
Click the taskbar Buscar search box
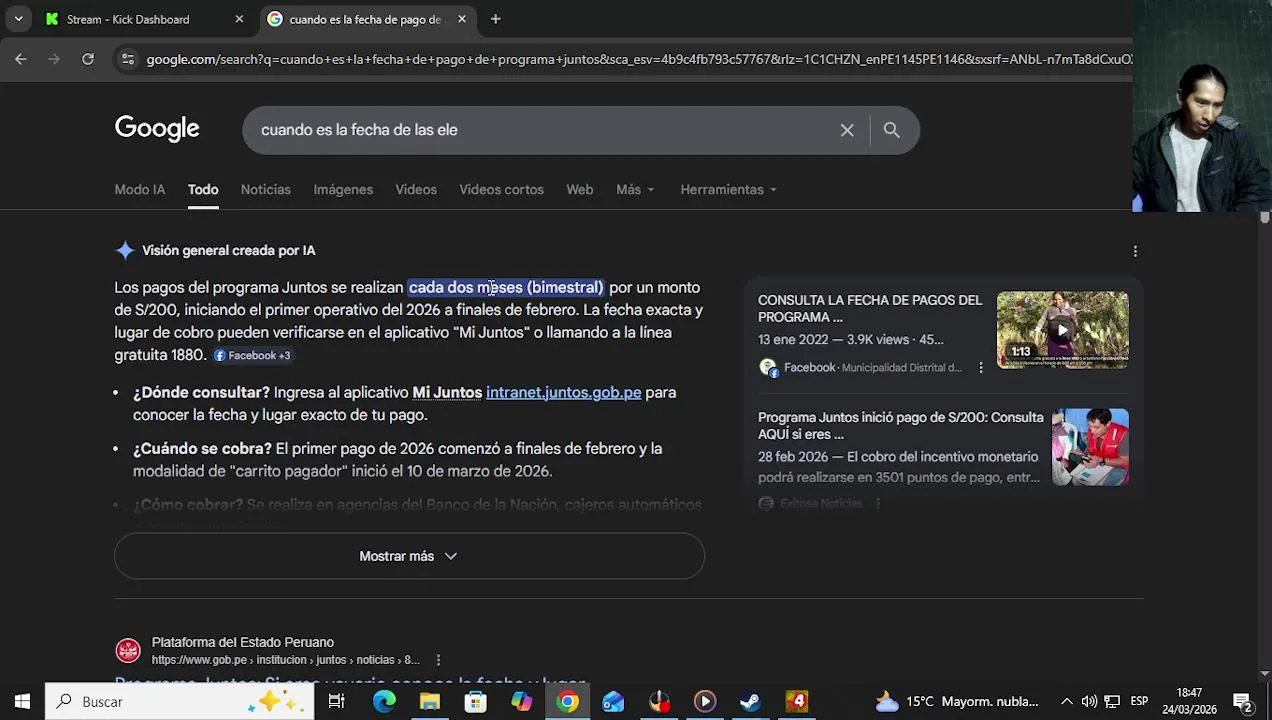[180, 701]
